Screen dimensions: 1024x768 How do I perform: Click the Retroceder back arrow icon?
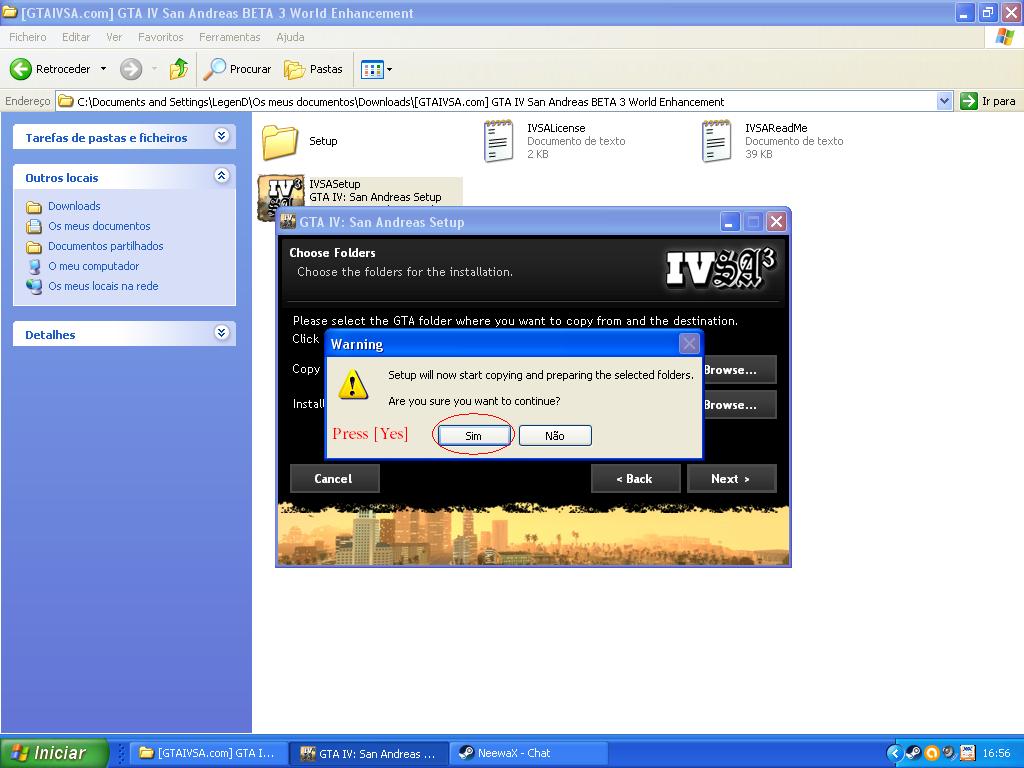click(20, 69)
